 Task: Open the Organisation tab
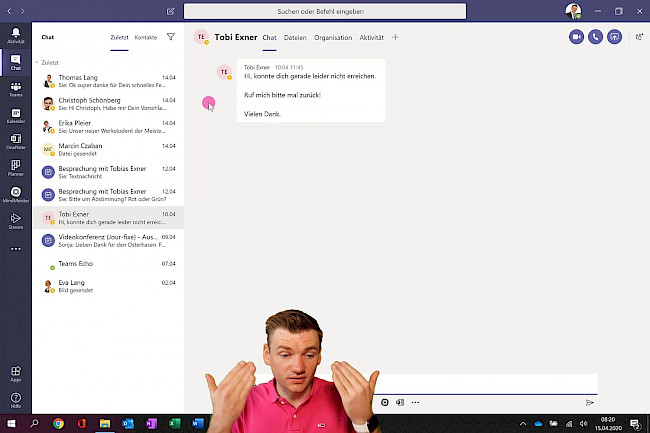tap(333, 37)
